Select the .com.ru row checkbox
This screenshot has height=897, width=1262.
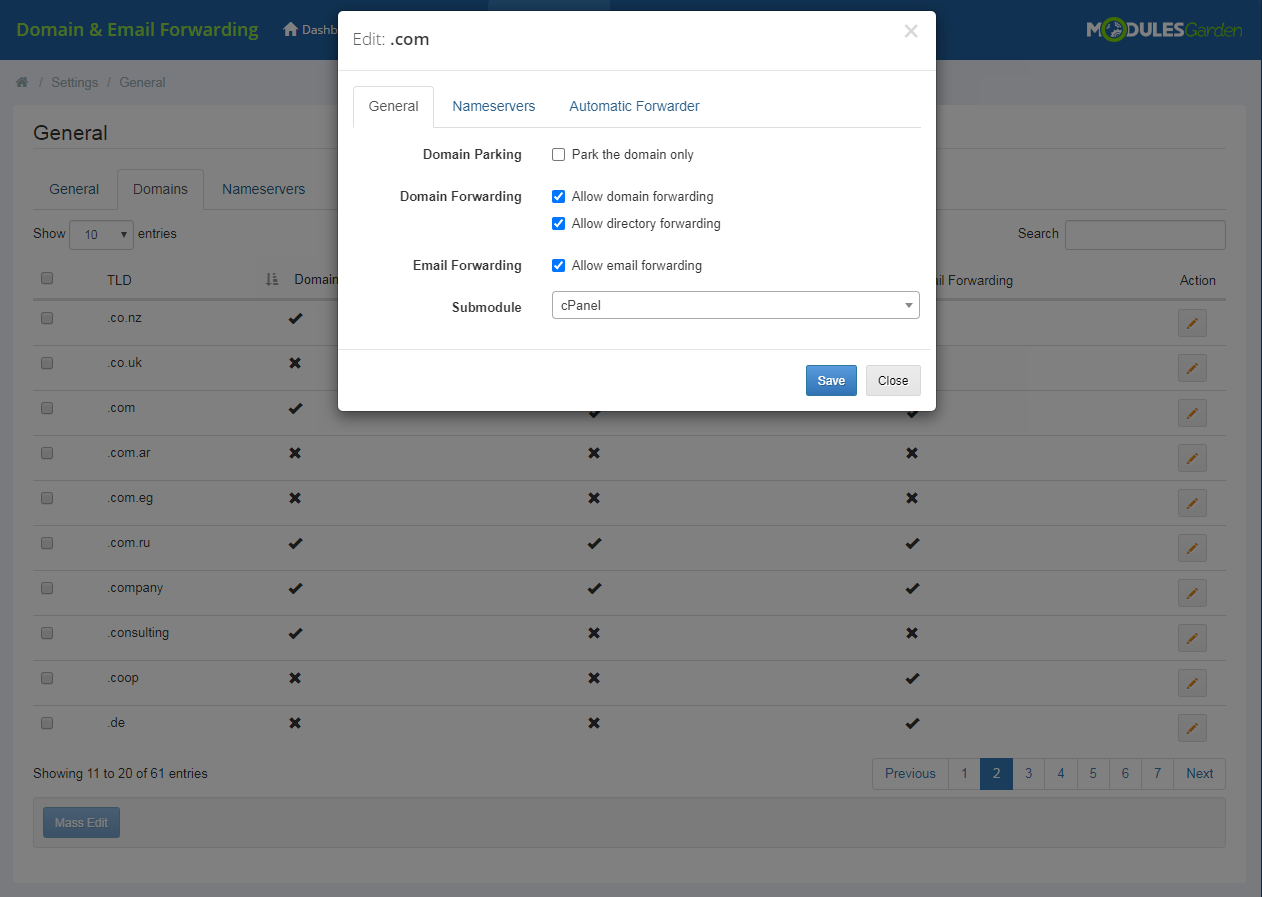point(46,543)
